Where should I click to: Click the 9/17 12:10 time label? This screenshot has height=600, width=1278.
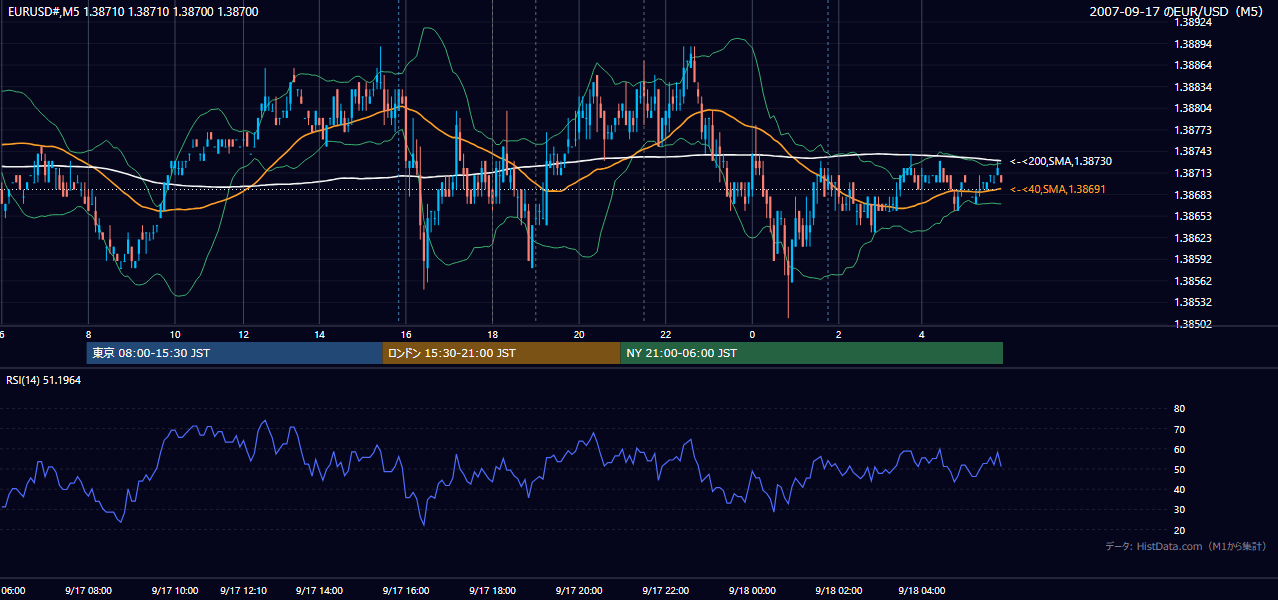pyautogui.click(x=243, y=591)
